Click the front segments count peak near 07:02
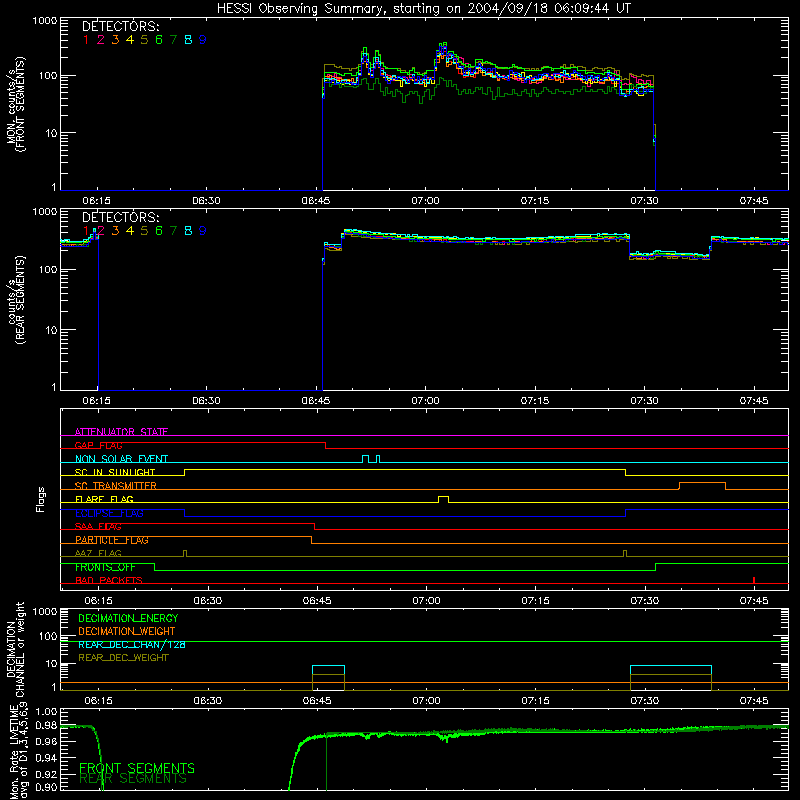The image size is (800, 800). 443,47
